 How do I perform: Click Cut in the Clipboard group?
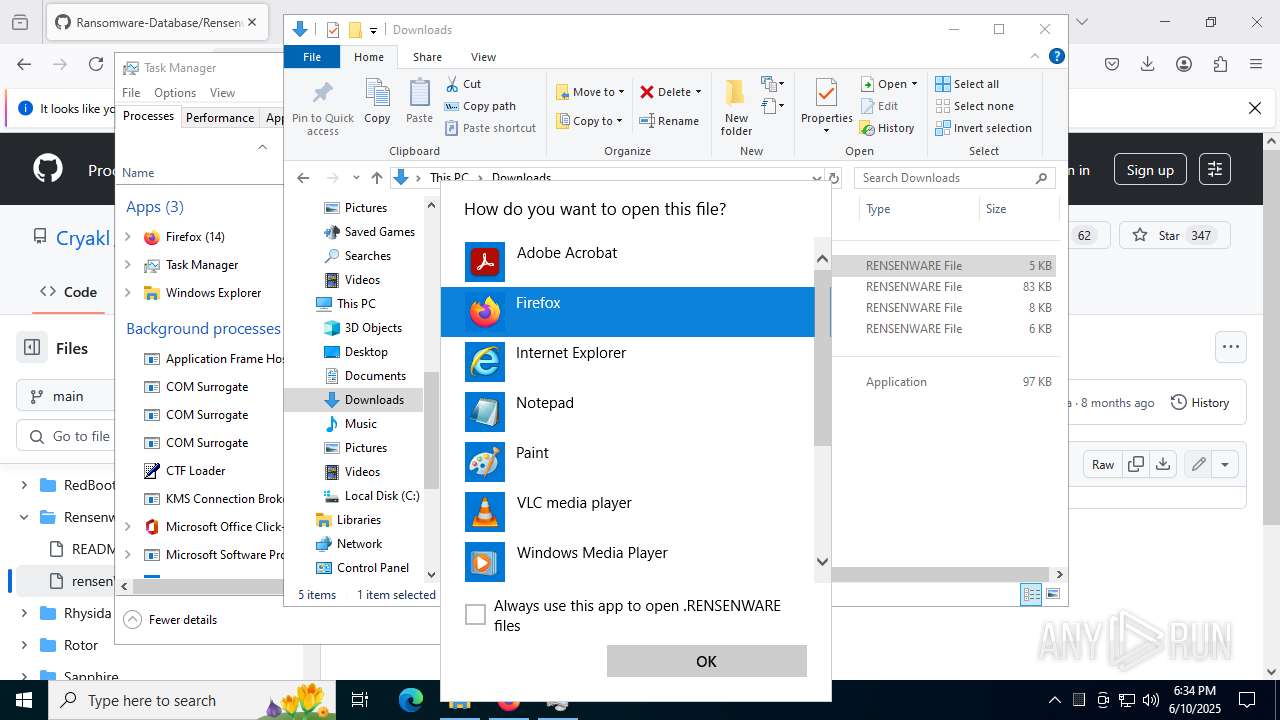click(463, 84)
